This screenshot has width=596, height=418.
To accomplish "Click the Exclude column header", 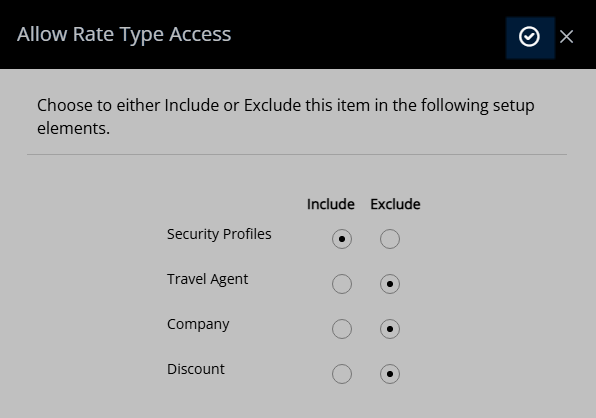I will coord(395,204).
